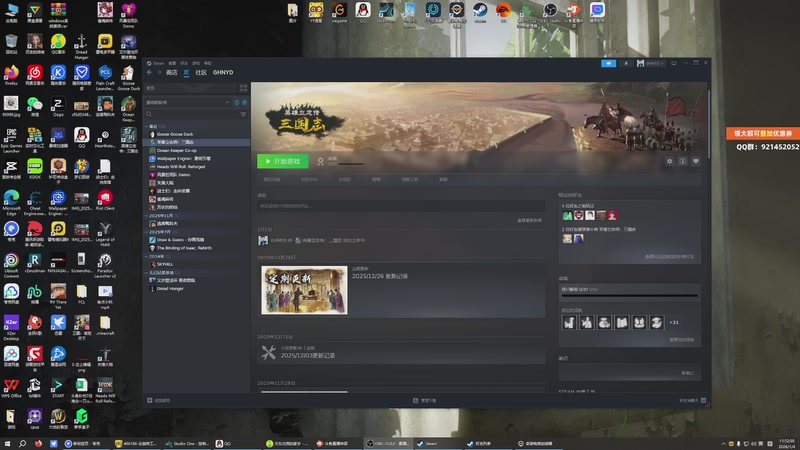Toggle the recent activity clock filter
Screen dimensions: 800x450
(236, 103)
